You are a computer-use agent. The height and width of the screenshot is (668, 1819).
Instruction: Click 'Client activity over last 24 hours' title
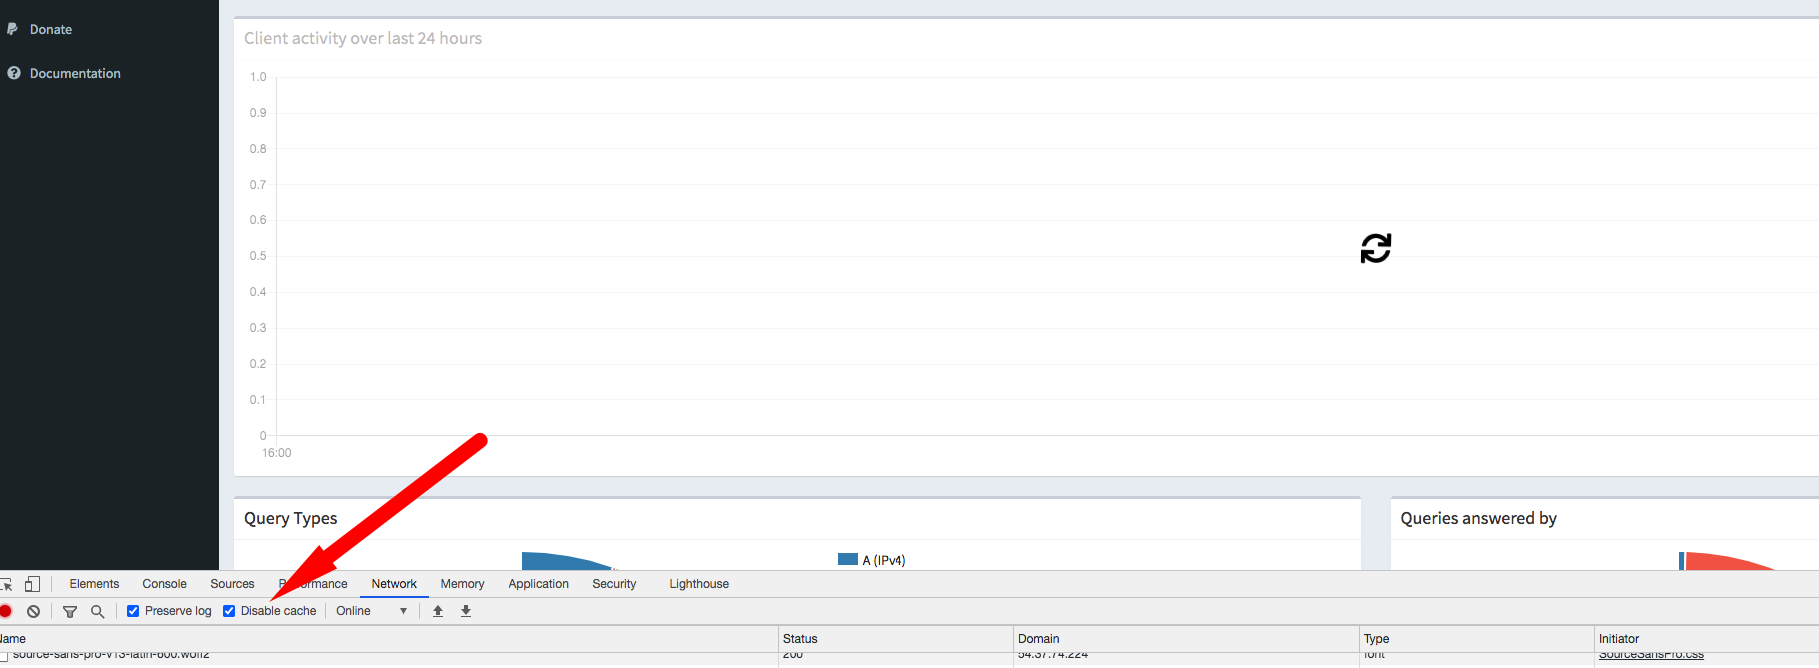pyautogui.click(x=363, y=38)
